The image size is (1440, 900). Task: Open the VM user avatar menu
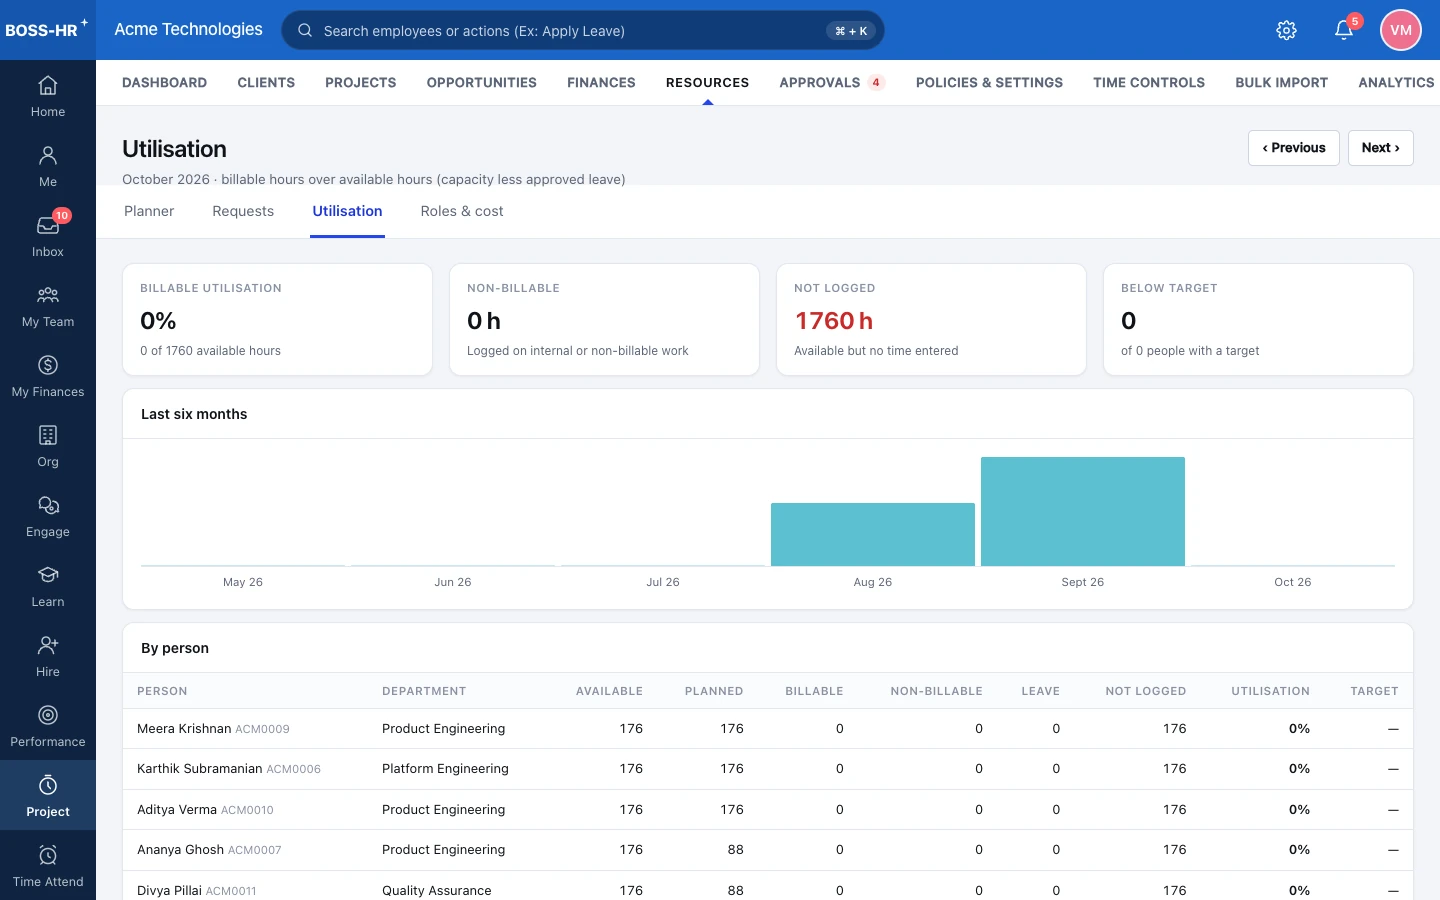(x=1401, y=30)
